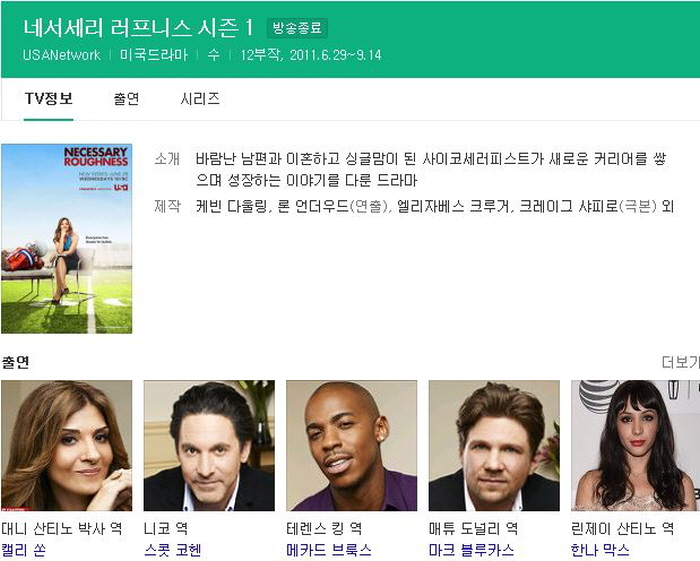Click the actor name link 스콧 코헨
Viewport: 700px width, 561px height.
173,550
